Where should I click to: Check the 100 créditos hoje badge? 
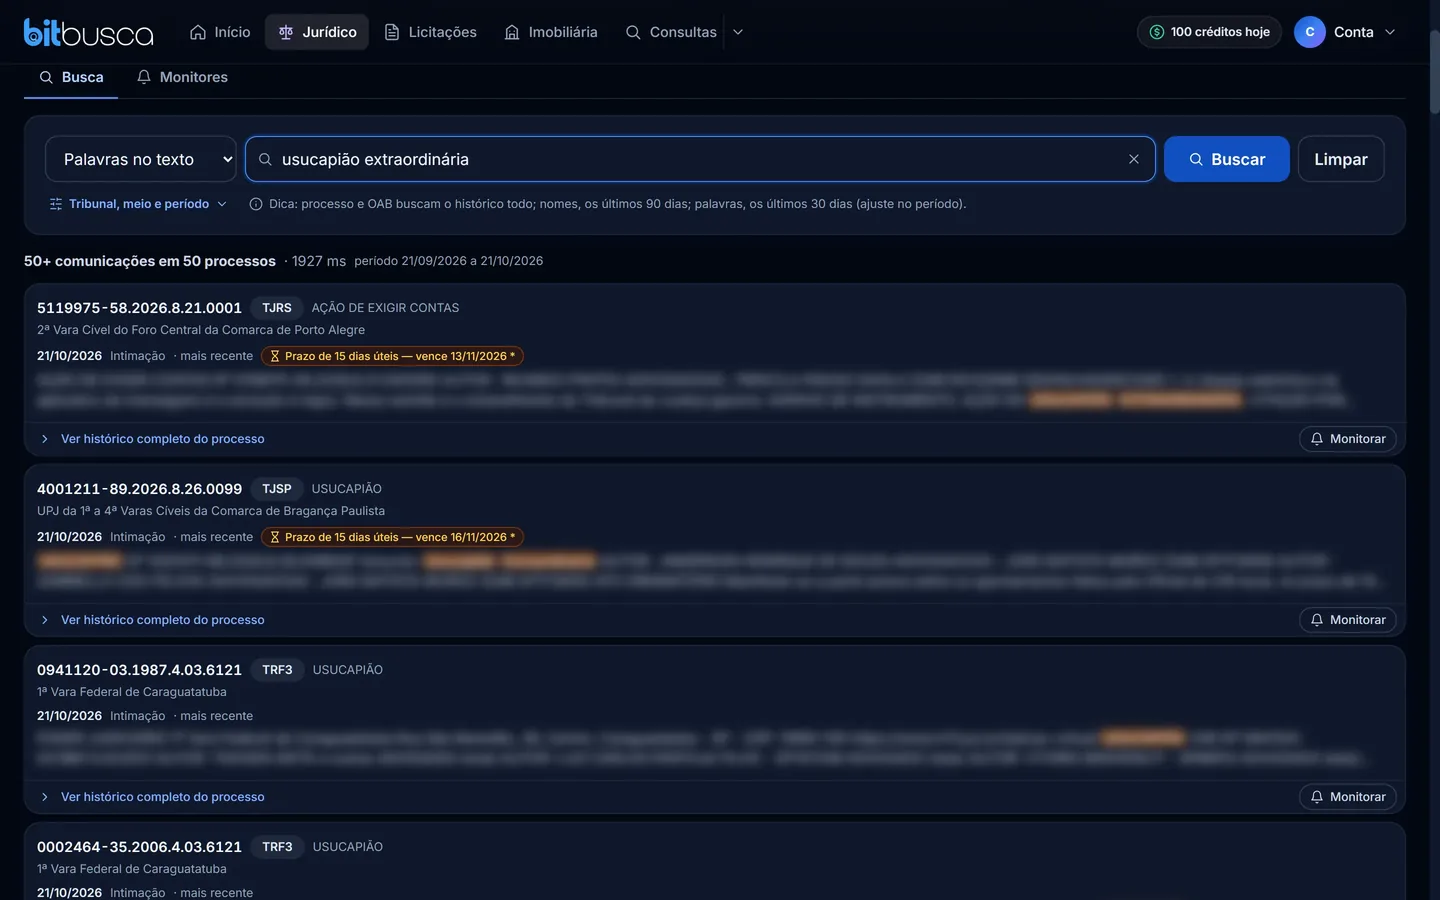tap(1209, 32)
